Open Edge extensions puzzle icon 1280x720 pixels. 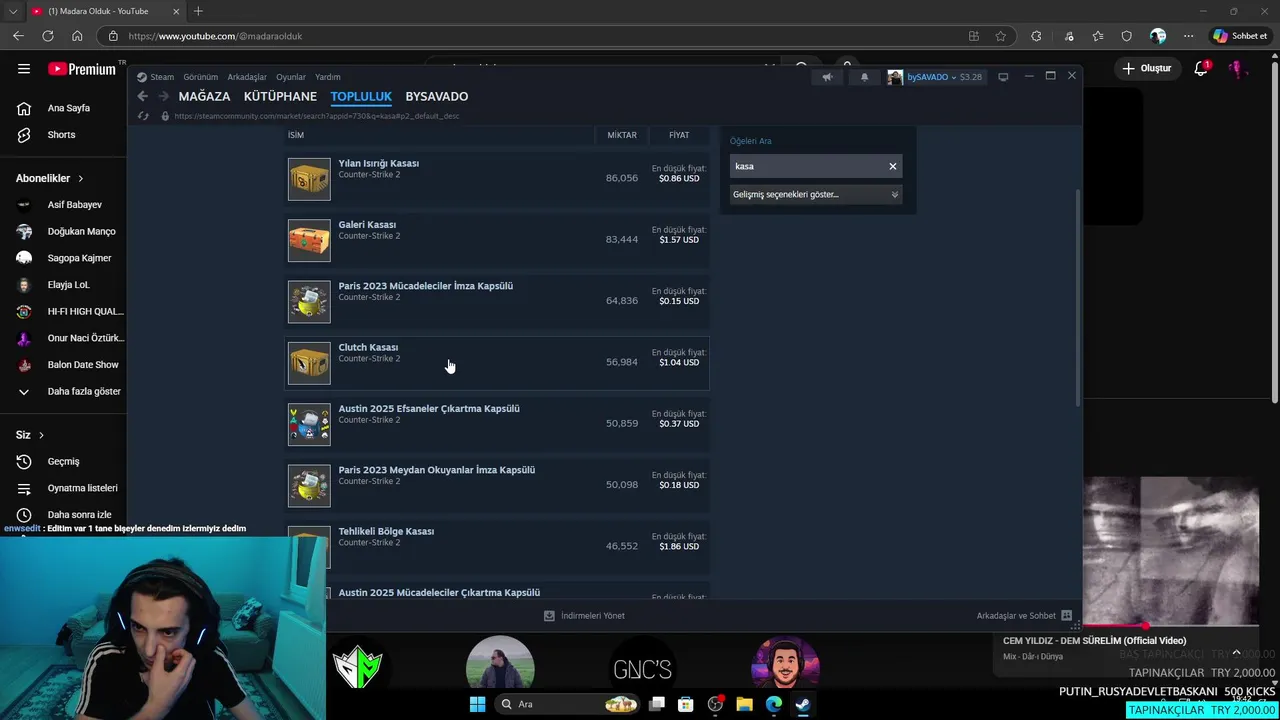click(x=1036, y=36)
